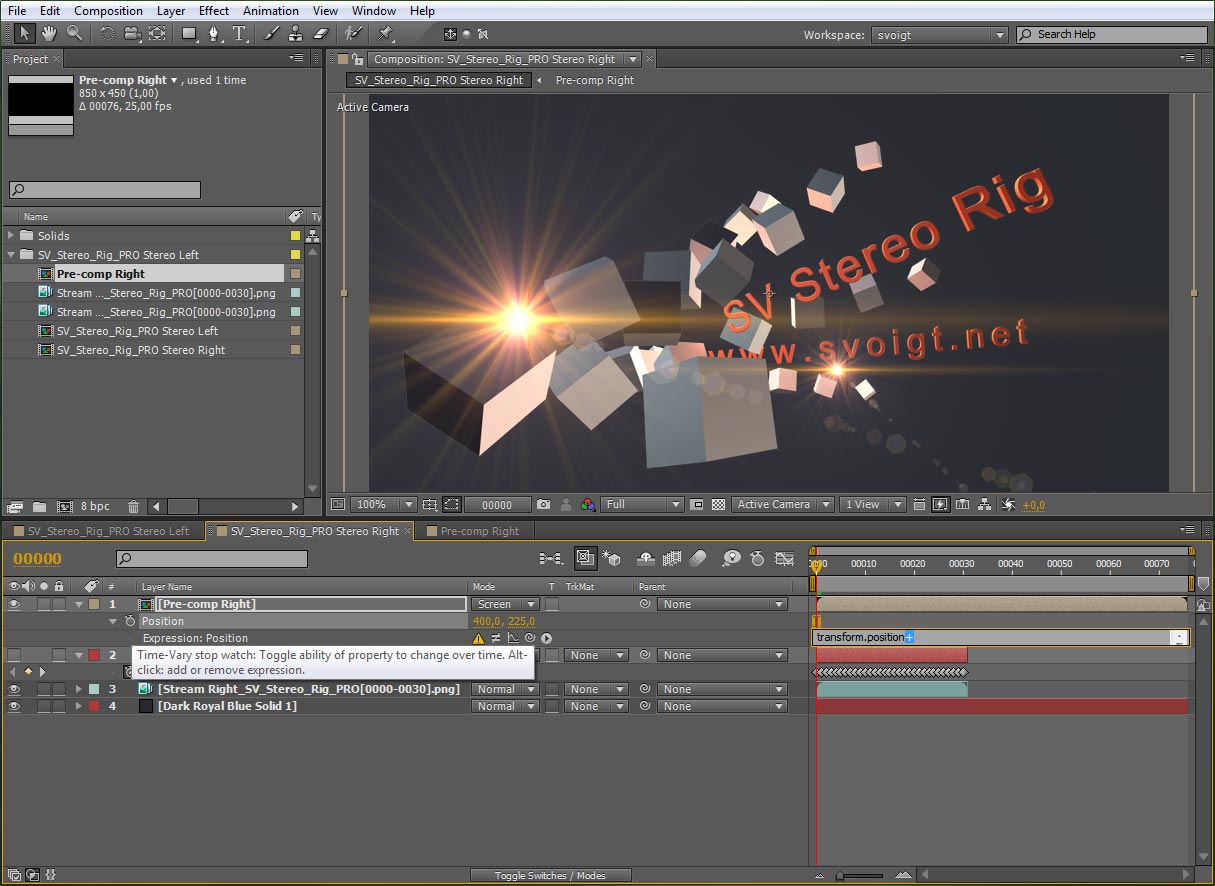Click Toggle Switches / Modes button
Screen dimensions: 1215x886
550,875
